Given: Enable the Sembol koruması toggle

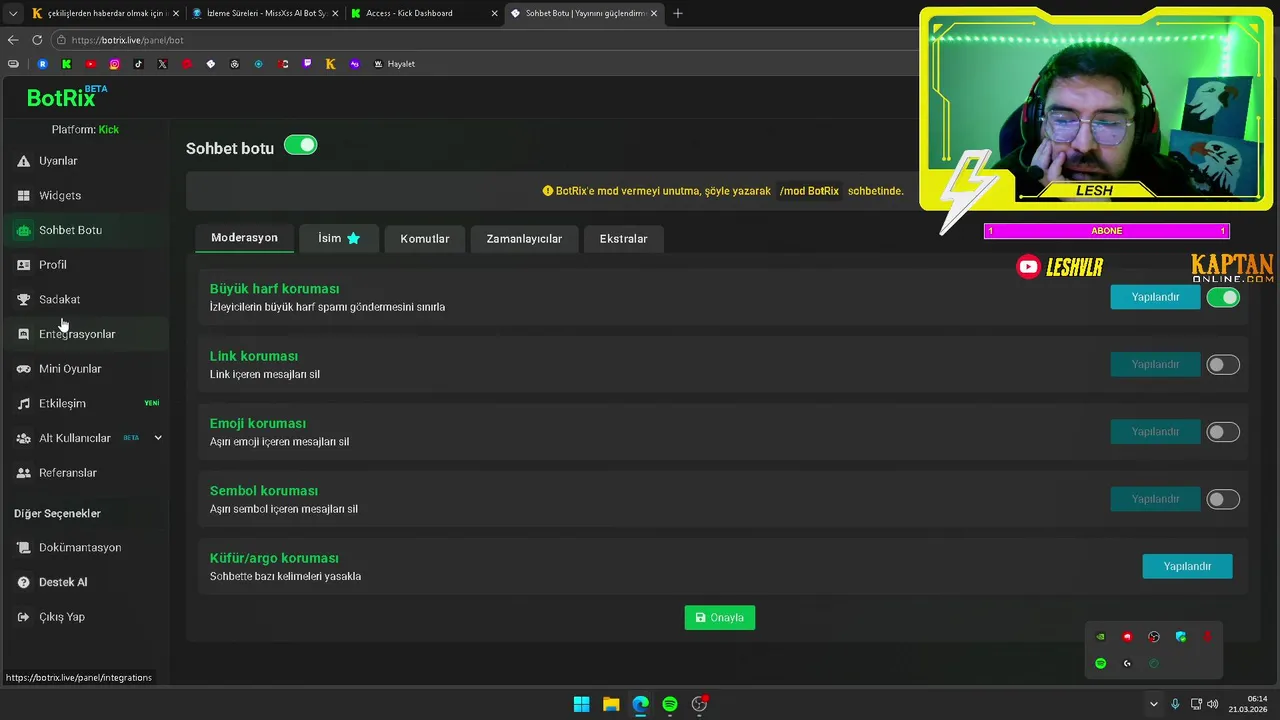Looking at the screenshot, I should click(x=1223, y=499).
